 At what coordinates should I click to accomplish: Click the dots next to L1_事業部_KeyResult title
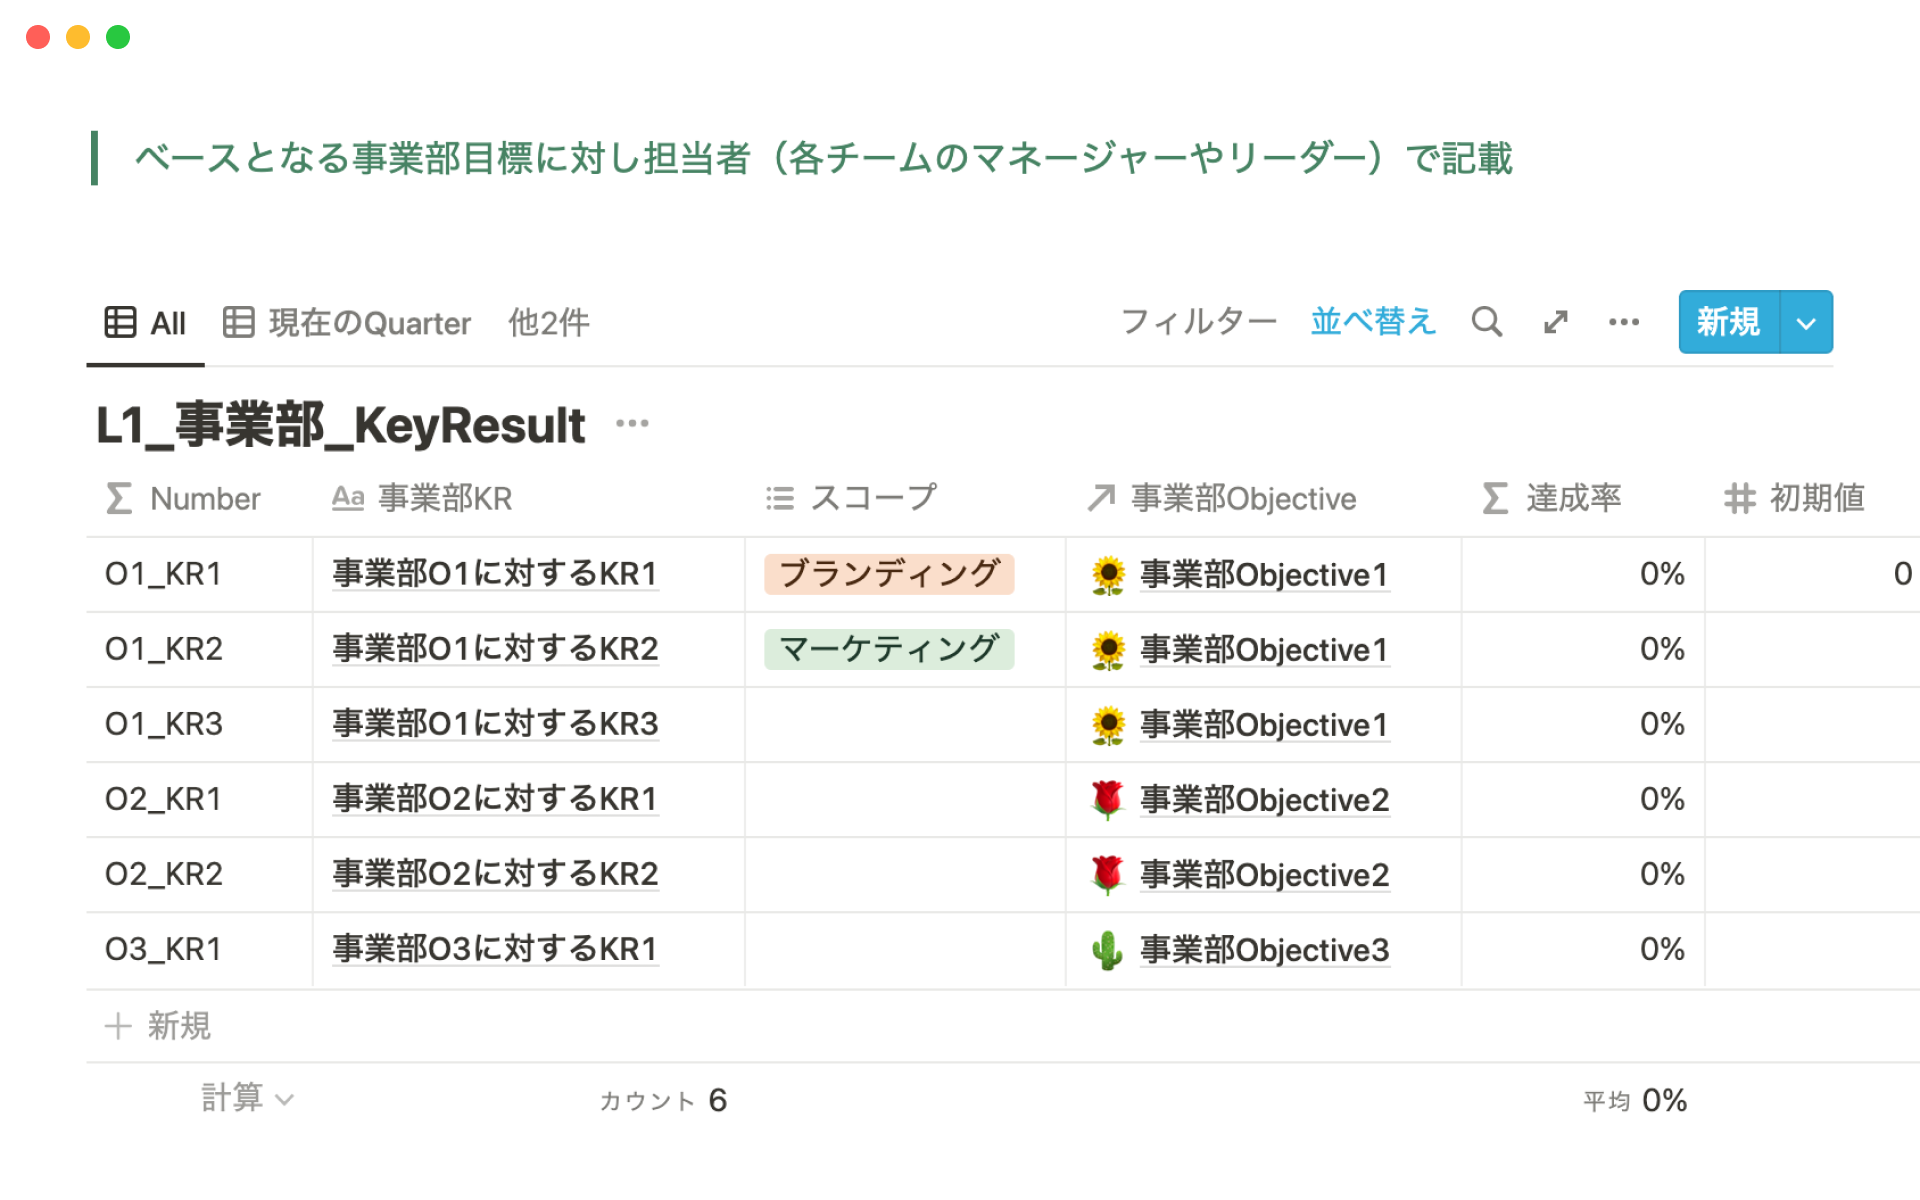[632, 424]
